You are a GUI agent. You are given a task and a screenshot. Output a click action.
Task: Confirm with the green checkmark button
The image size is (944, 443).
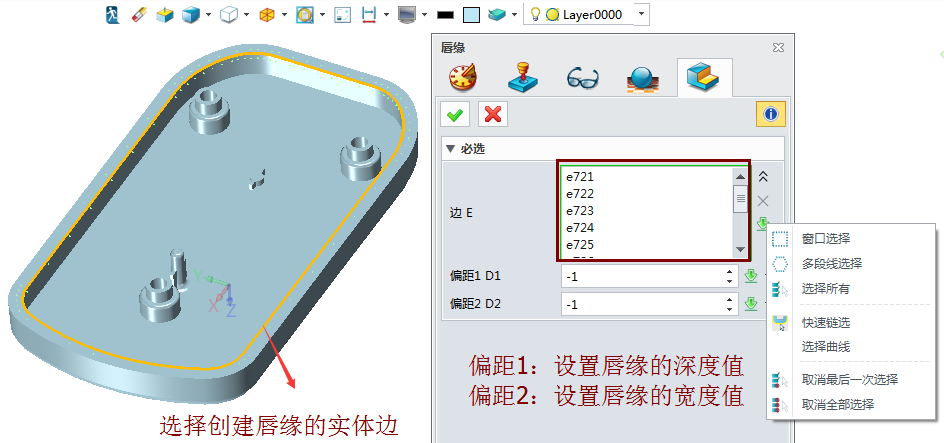click(x=456, y=114)
